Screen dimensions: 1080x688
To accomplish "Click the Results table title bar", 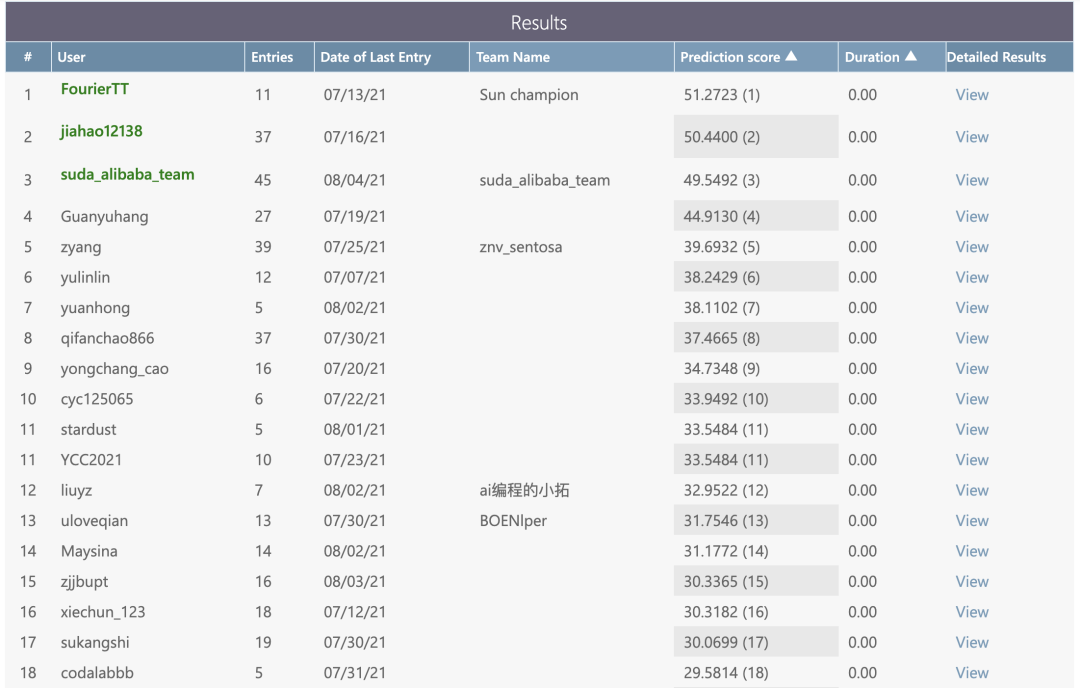I will coord(539,22).
